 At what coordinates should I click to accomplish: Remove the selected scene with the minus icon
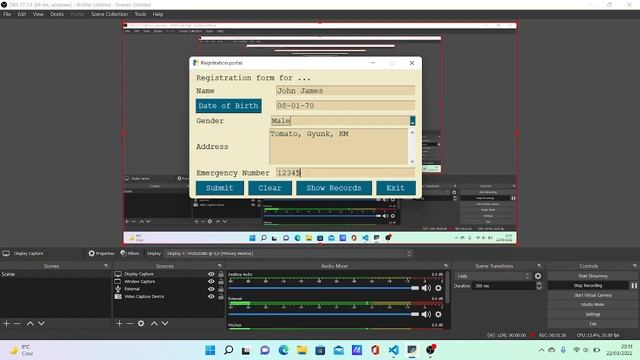17,323
